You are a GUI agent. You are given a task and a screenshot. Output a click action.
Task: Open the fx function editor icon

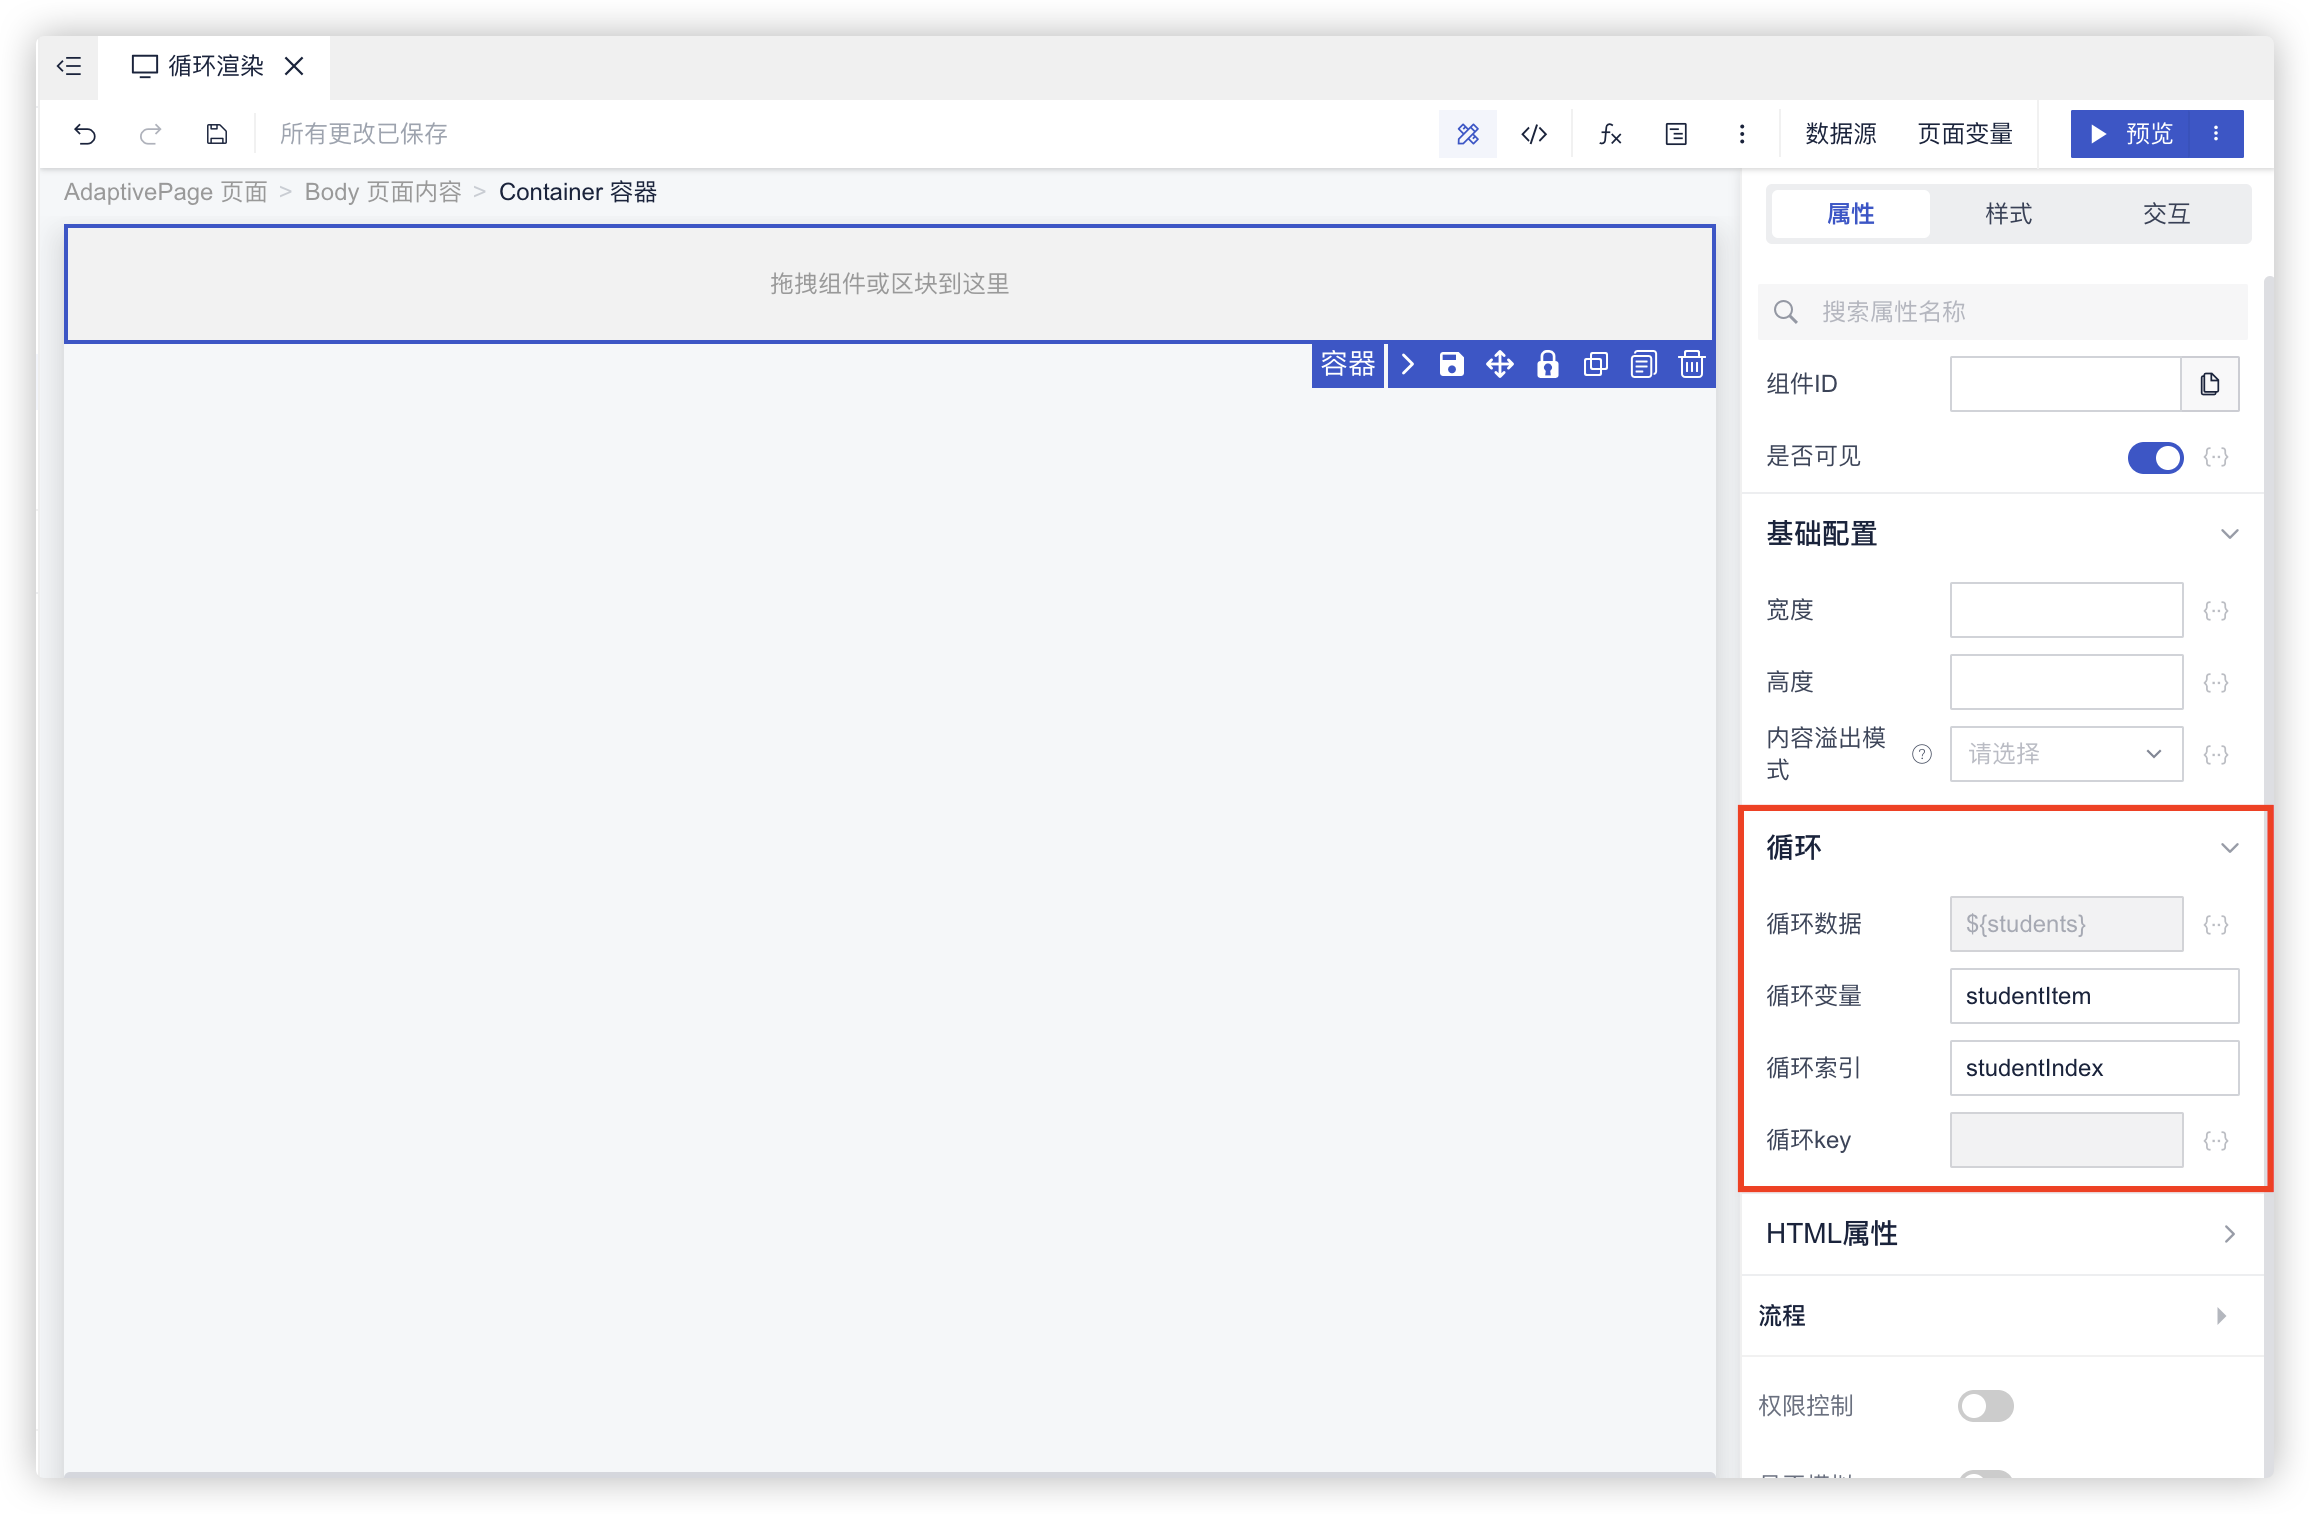1609,134
